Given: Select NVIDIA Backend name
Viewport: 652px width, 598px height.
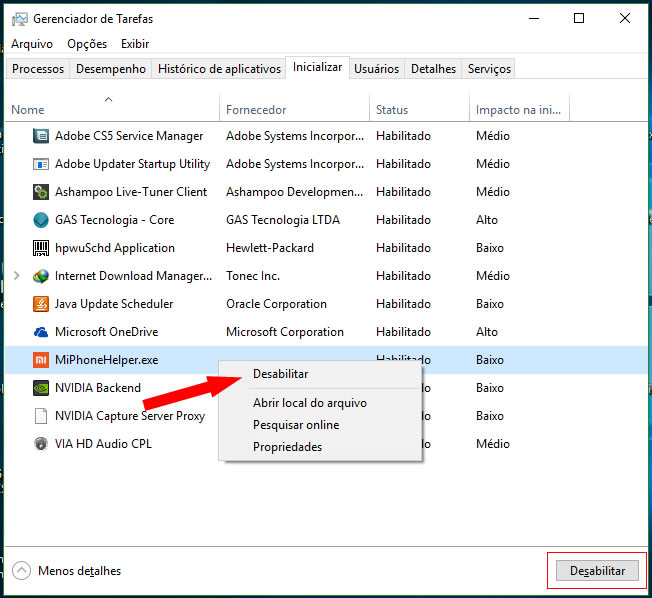Looking at the screenshot, I should [x=98, y=388].
